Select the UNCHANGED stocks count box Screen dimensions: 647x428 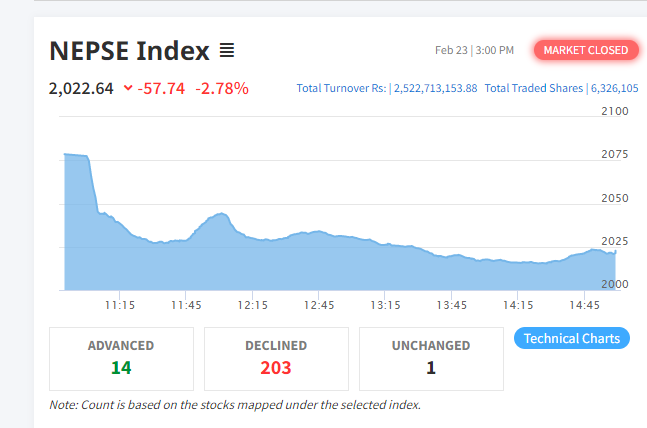tap(431, 358)
